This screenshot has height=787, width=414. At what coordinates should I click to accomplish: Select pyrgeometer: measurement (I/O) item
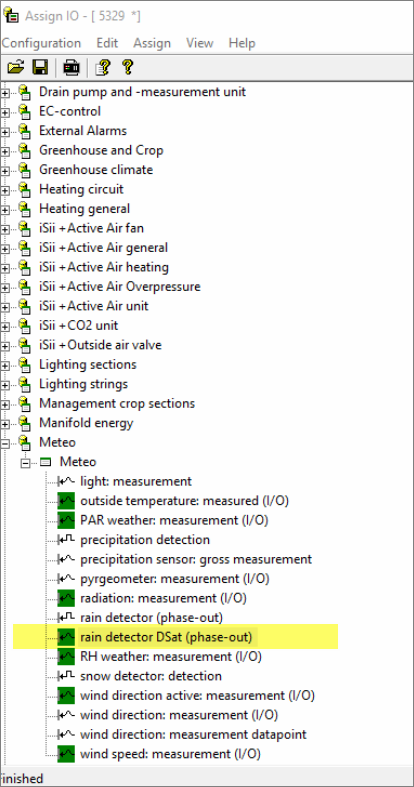pyautogui.click(x=175, y=579)
